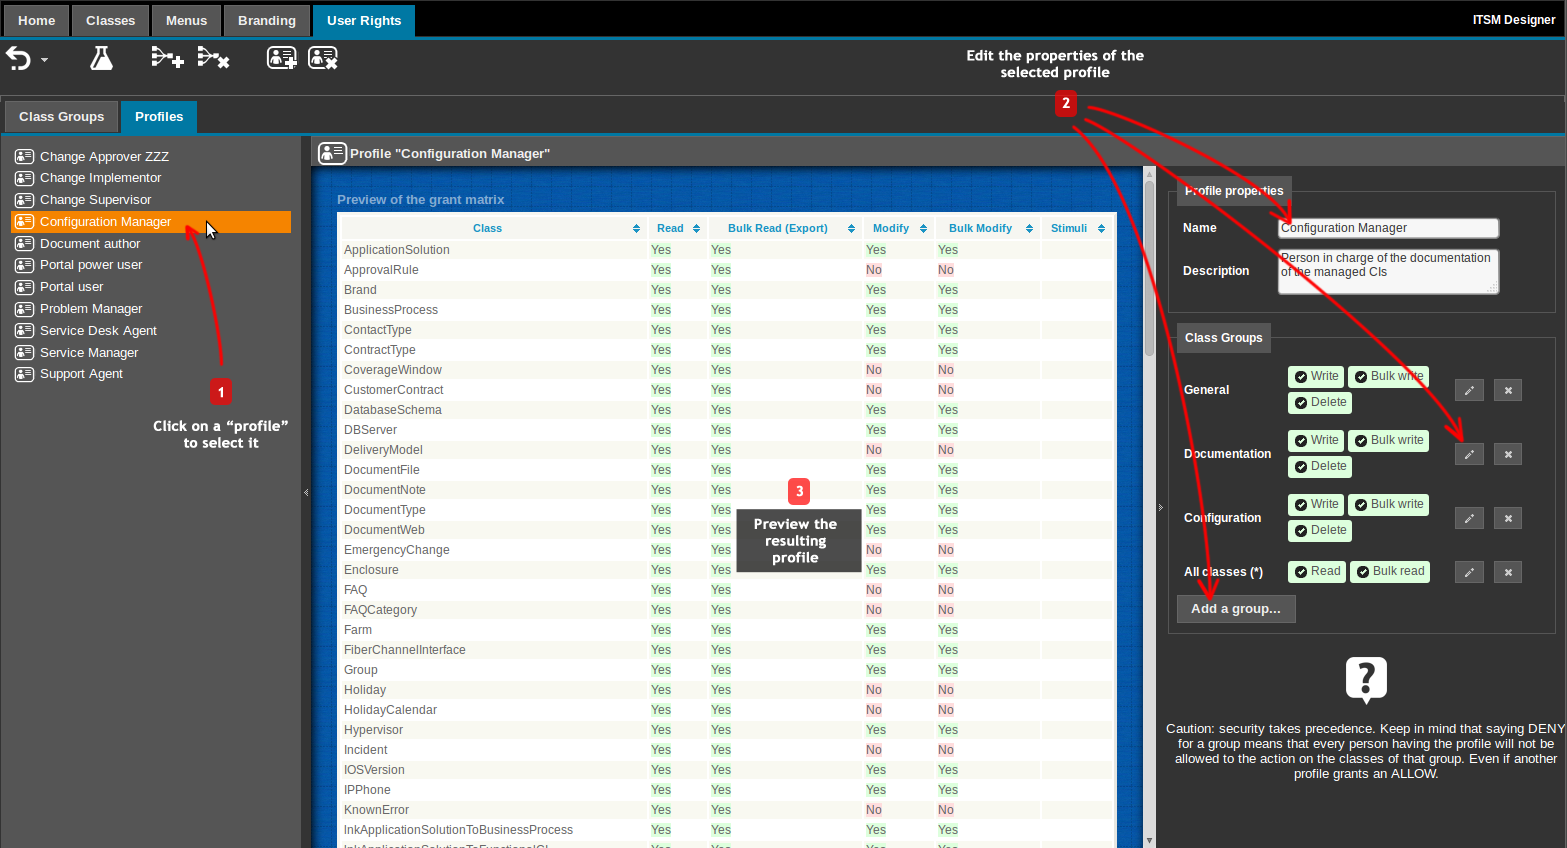
Task: Collapse the left profiles panel splitter handle
Action: (306, 492)
